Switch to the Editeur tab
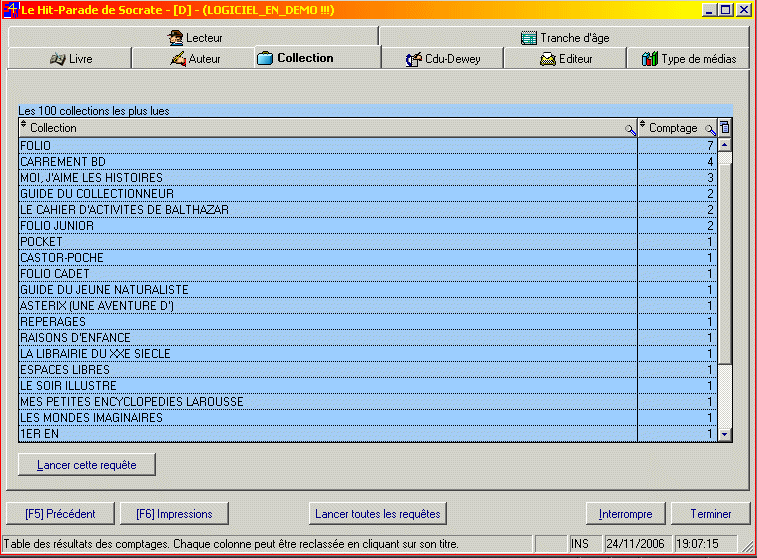The width and height of the screenshot is (757, 558). pyautogui.click(x=565, y=58)
